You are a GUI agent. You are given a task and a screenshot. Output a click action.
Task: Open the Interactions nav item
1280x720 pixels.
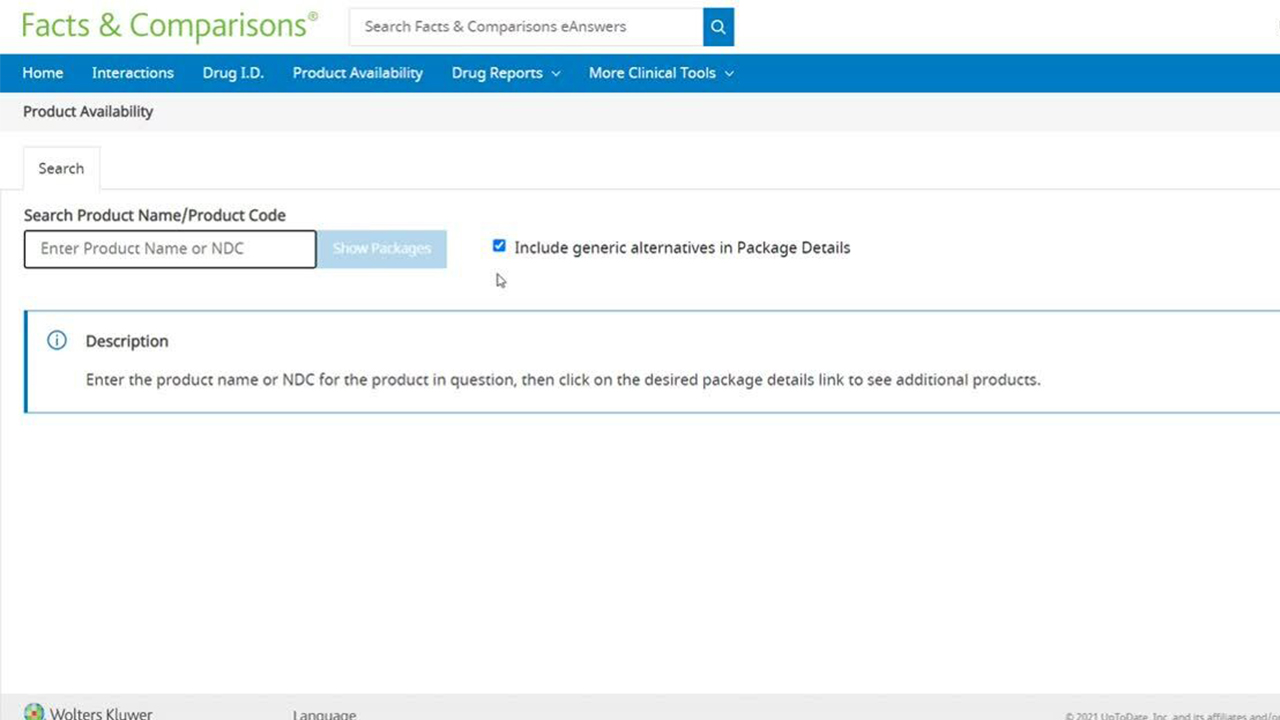[133, 73]
